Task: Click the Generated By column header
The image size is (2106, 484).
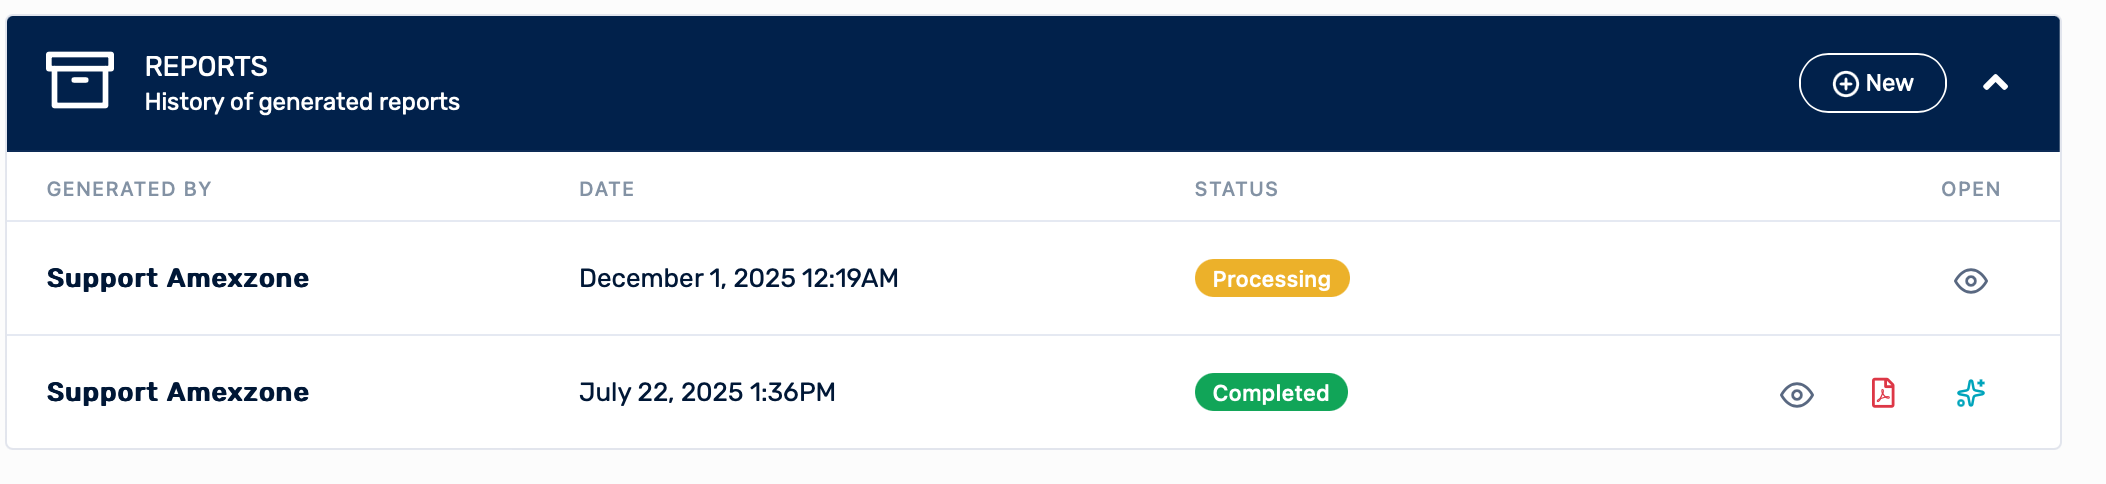Action: tap(129, 189)
